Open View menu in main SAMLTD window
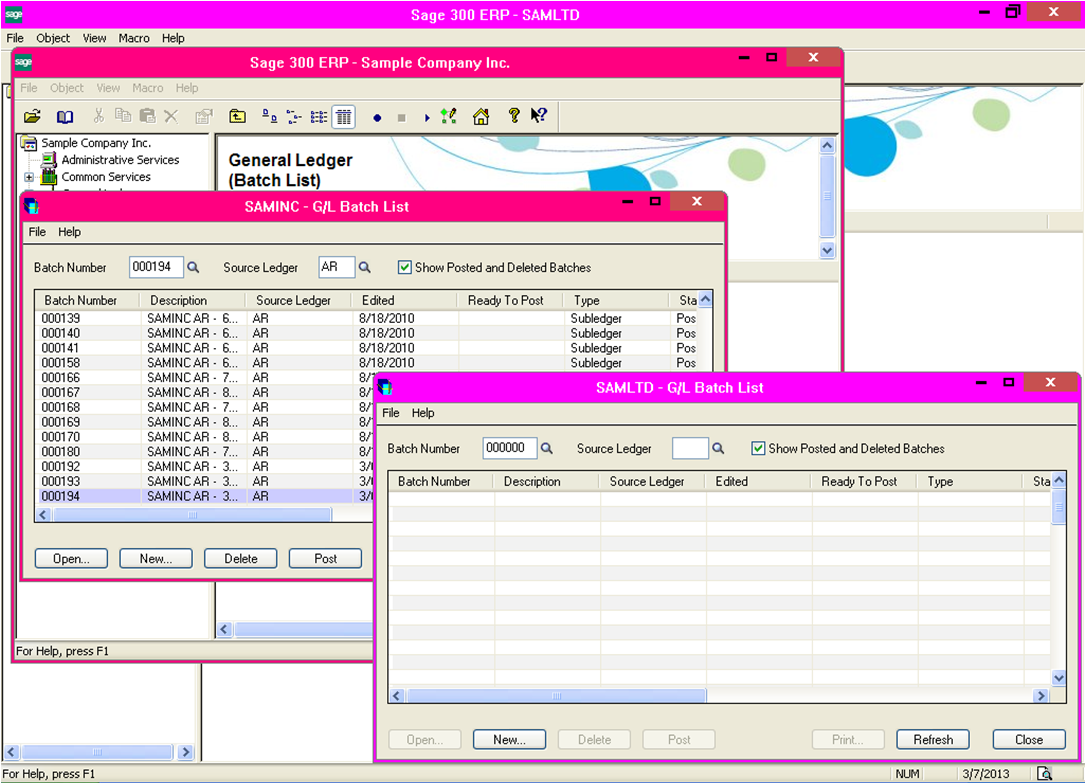The image size is (1087, 783). [x=94, y=38]
